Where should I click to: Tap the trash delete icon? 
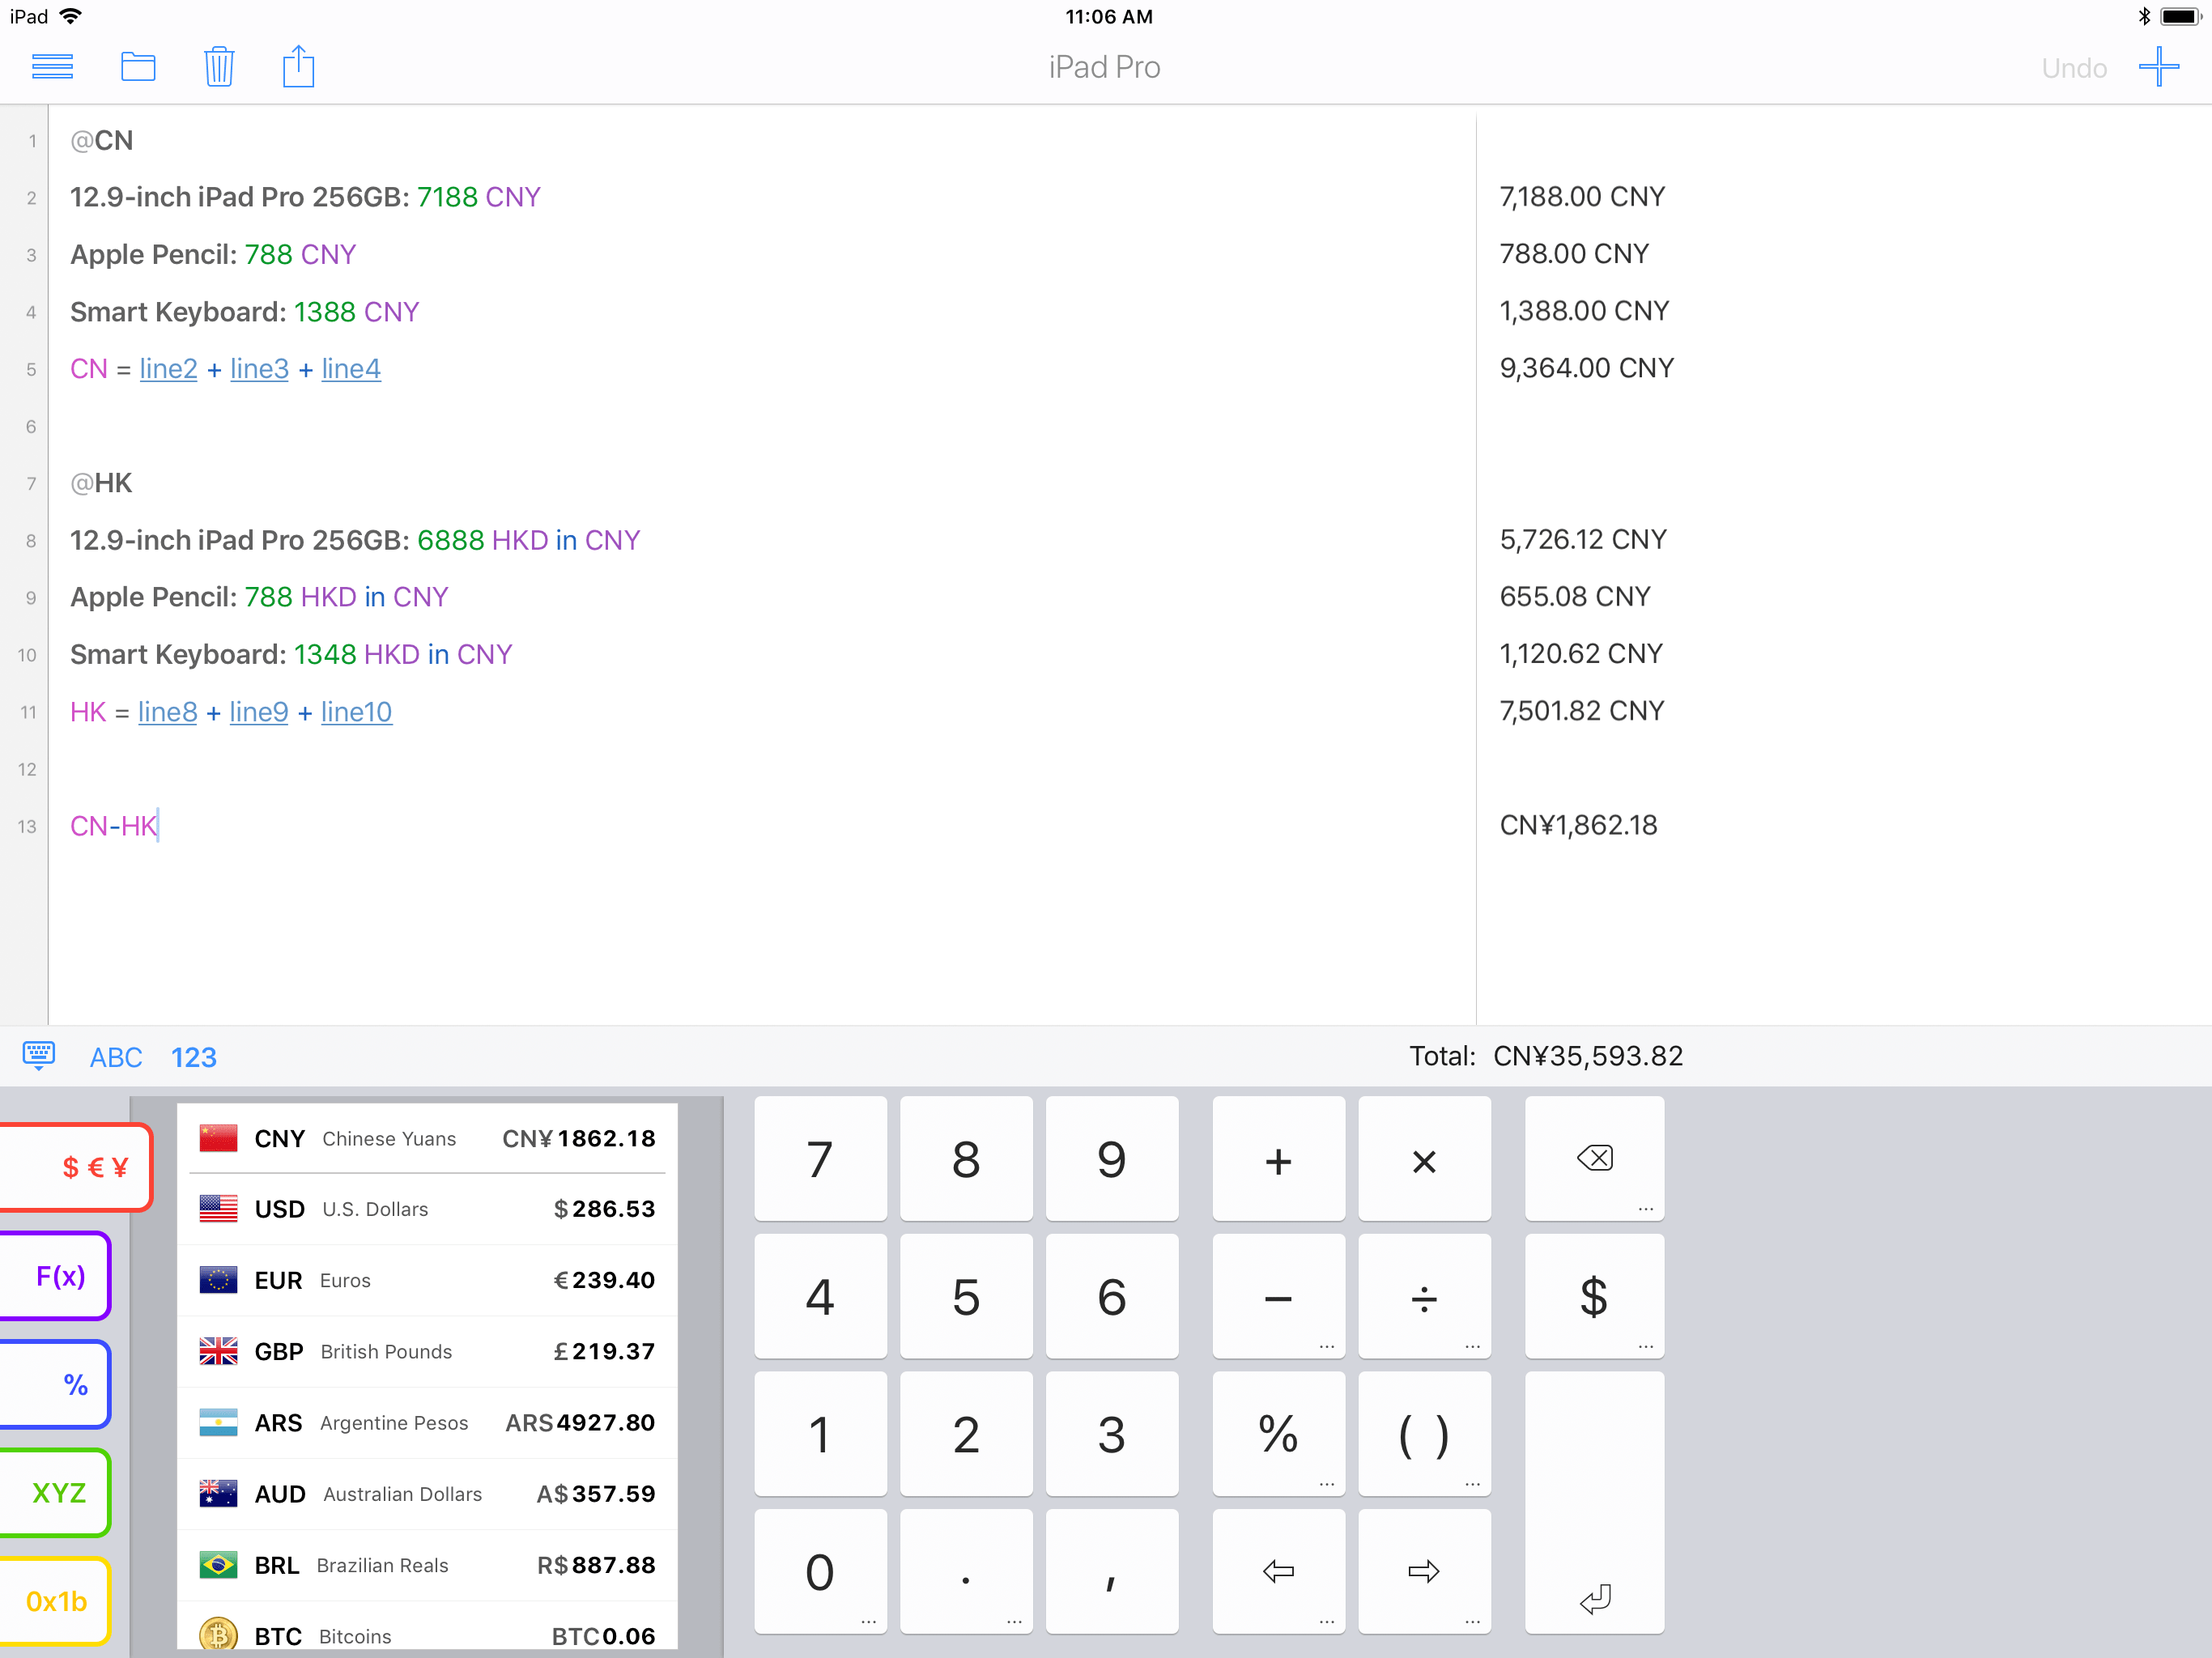219,67
